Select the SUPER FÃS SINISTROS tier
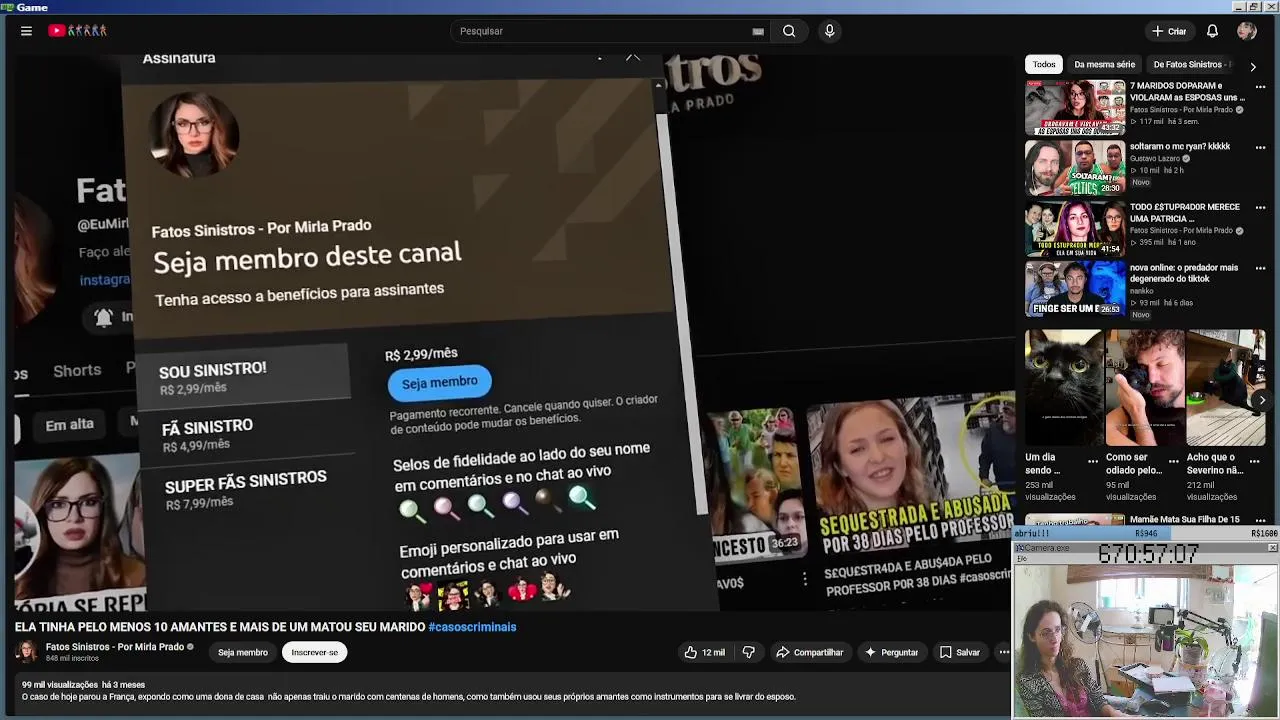This screenshot has height=720, width=1280. 246,489
